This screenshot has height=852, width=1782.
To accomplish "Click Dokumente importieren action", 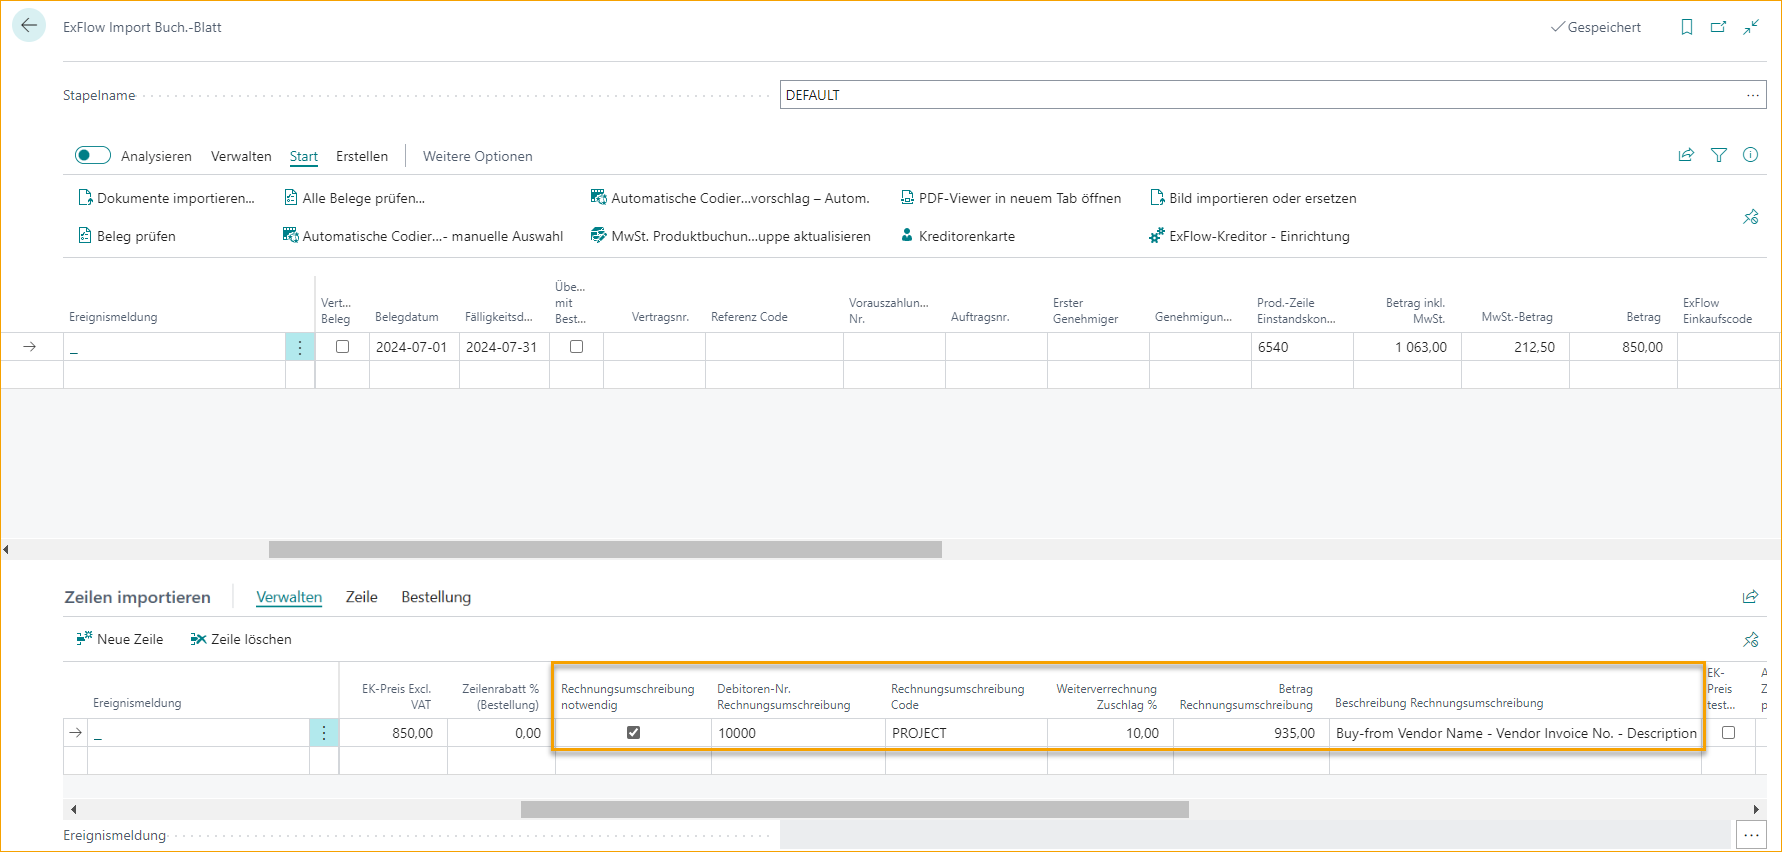I will tap(166, 198).
